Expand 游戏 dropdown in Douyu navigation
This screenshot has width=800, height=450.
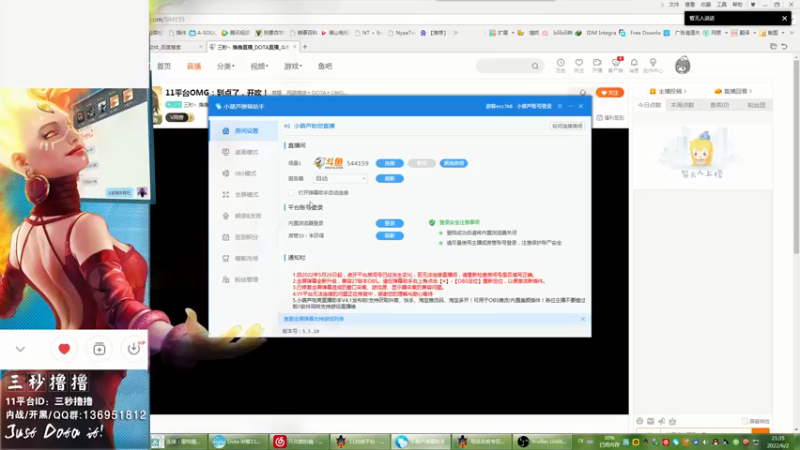pos(293,66)
